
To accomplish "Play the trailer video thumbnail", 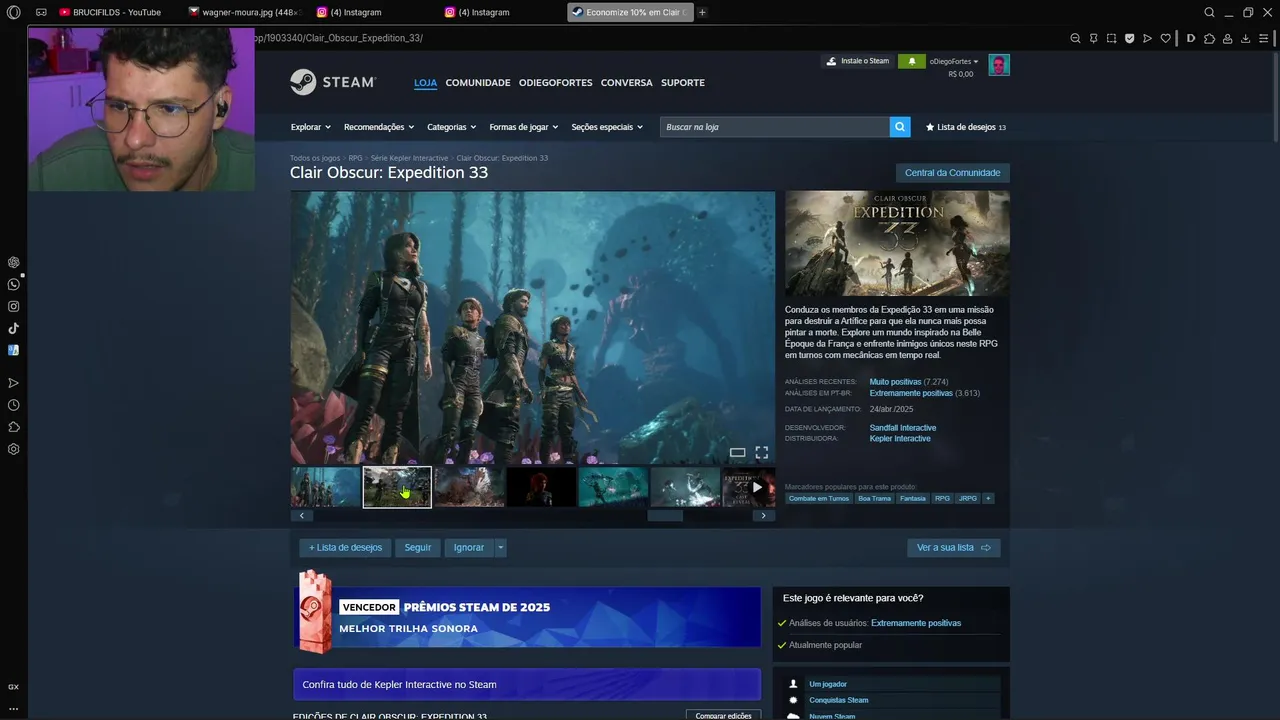I will [749, 487].
